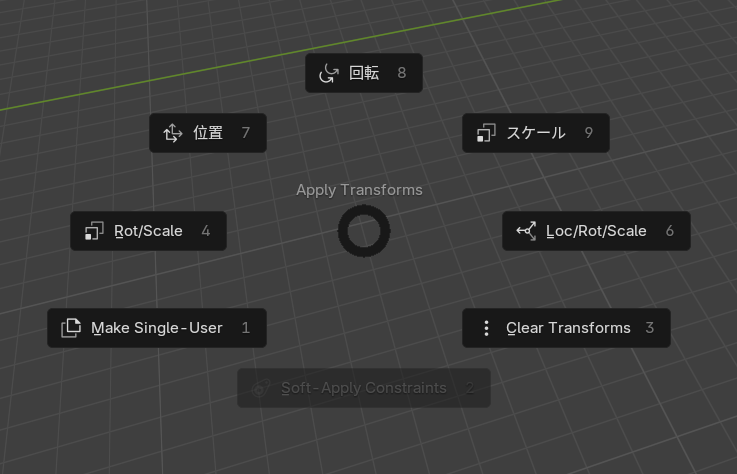
Task: Select the 位置 pie menu entry
Action: (x=208, y=133)
